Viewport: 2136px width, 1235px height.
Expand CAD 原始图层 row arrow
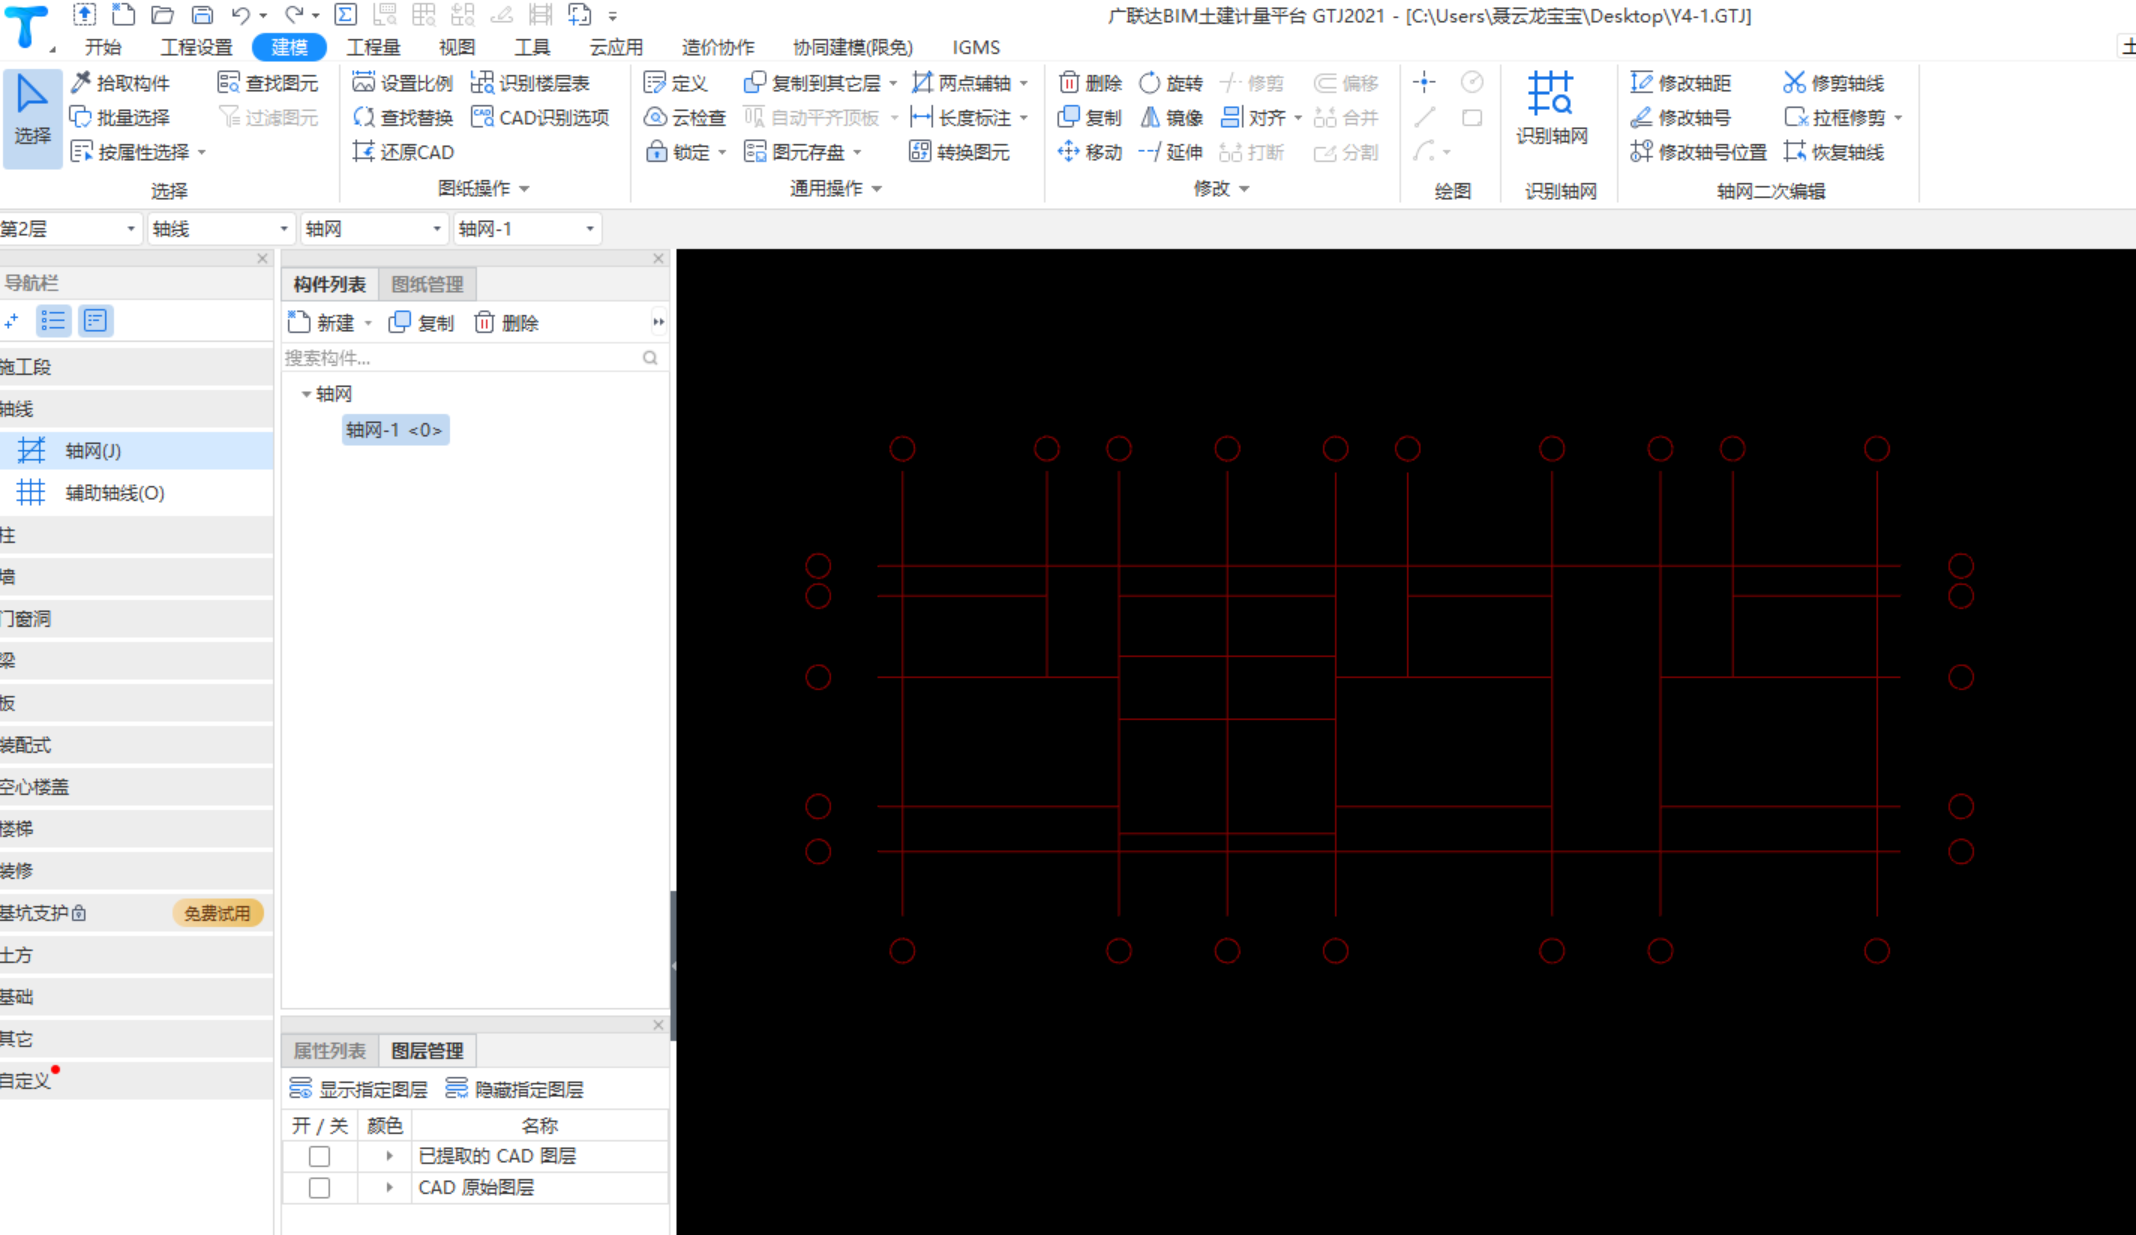389,1188
